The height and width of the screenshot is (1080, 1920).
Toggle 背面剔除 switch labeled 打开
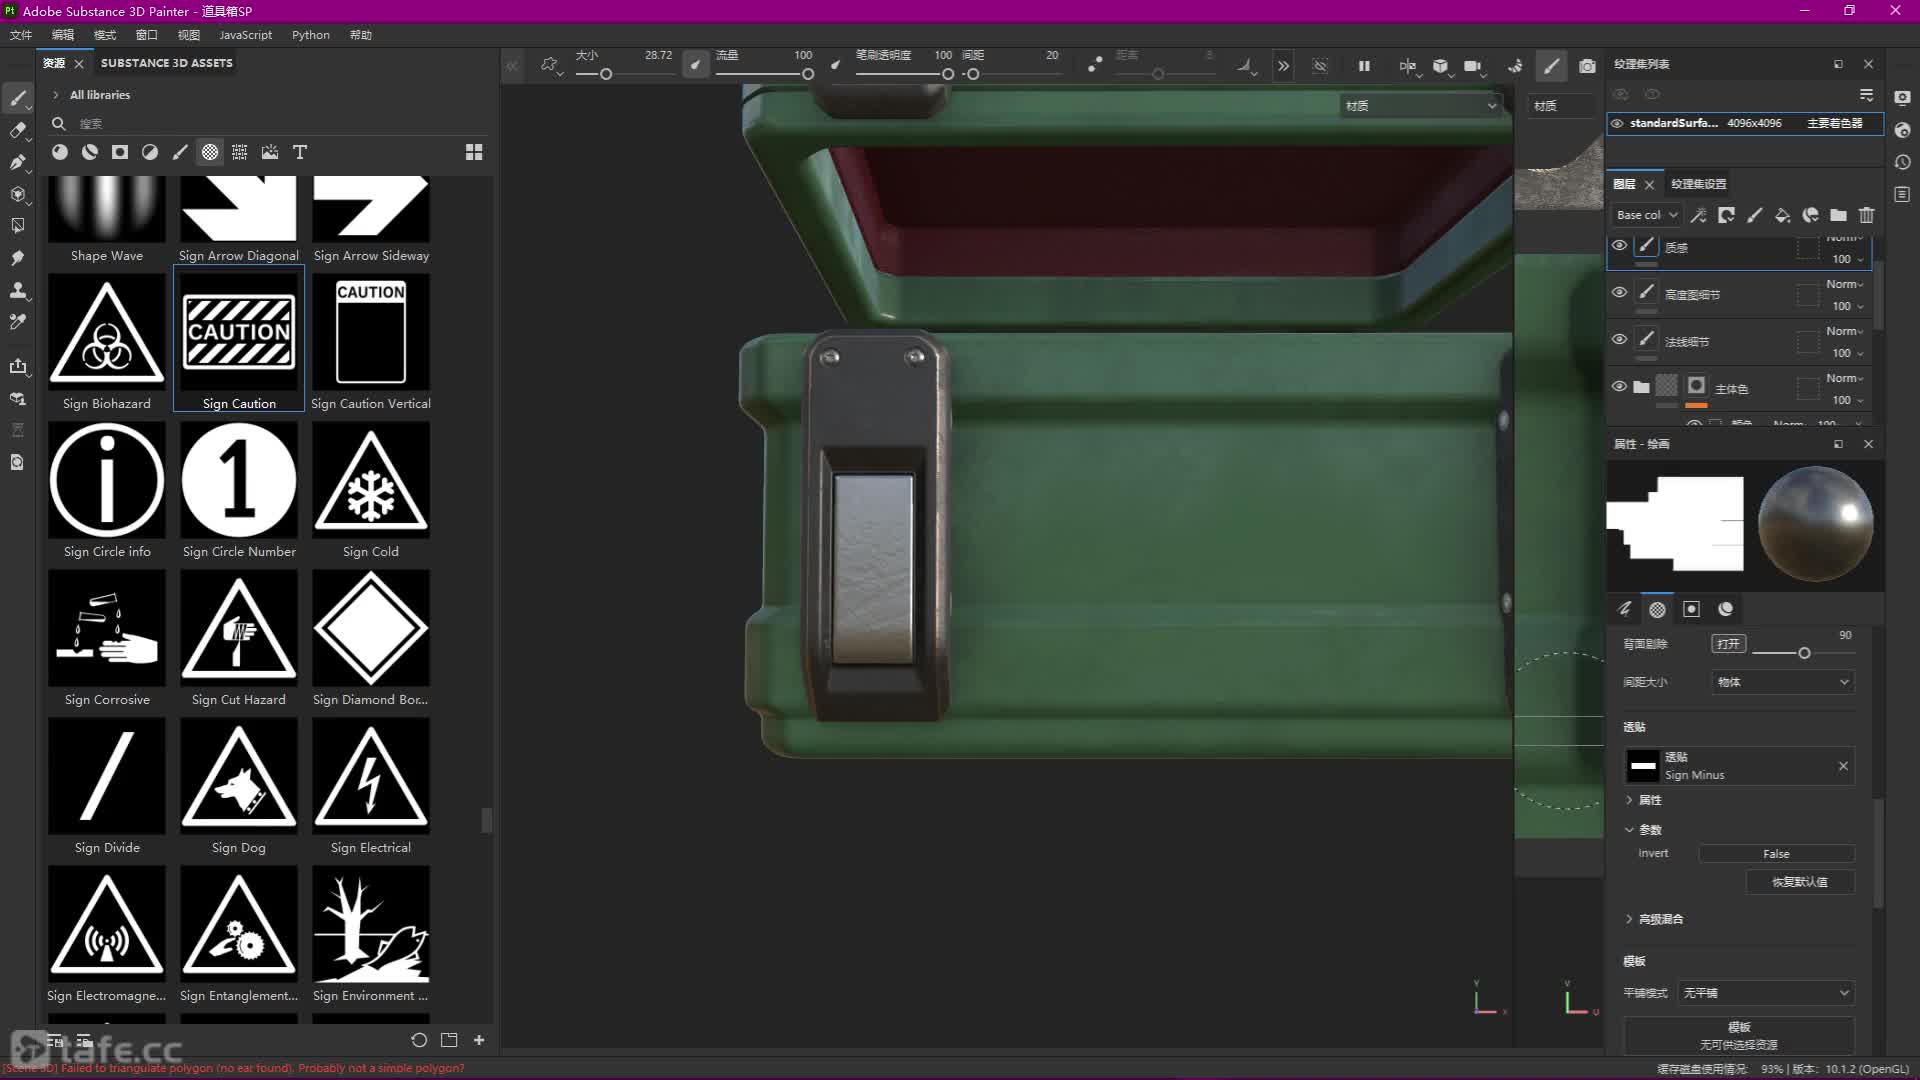pos(1728,644)
